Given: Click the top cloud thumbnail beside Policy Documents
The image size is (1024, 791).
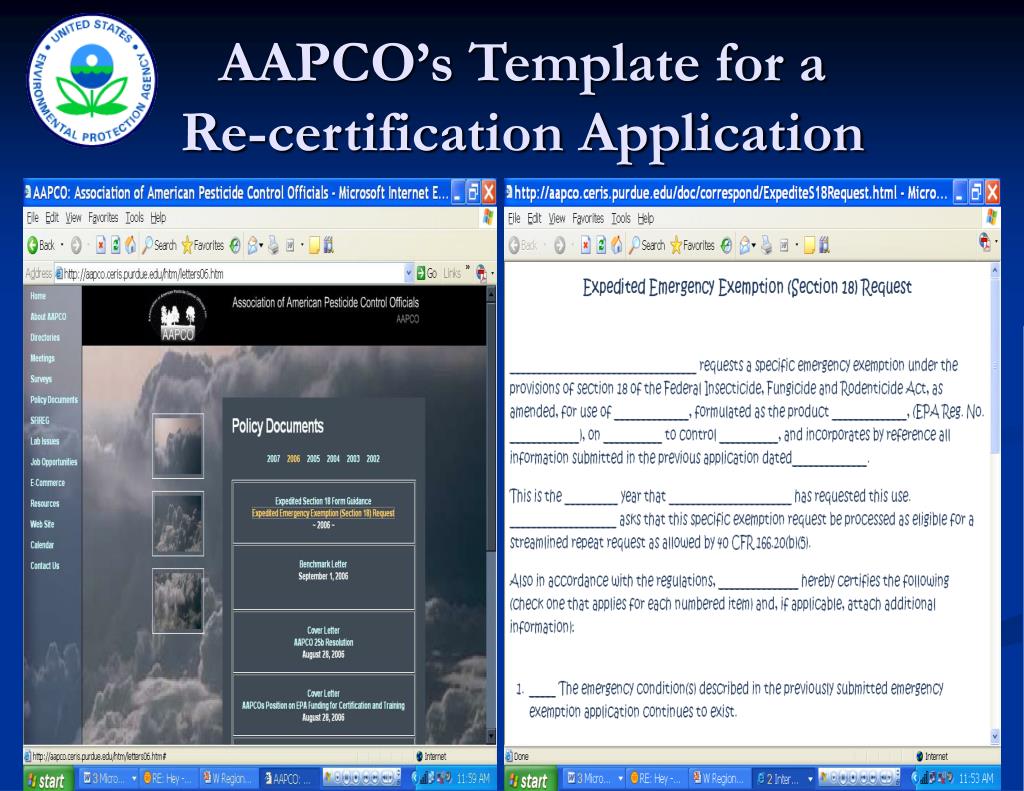Looking at the screenshot, I should (178, 446).
